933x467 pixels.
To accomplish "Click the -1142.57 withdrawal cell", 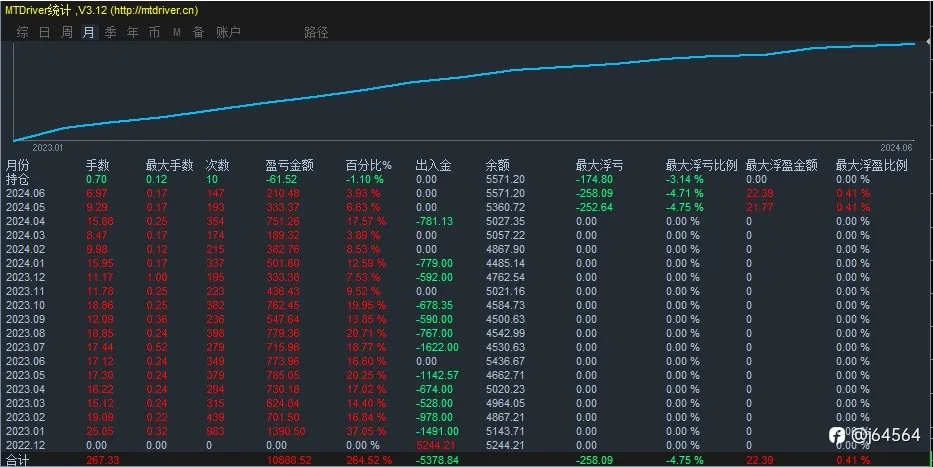I will coord(437,375).
